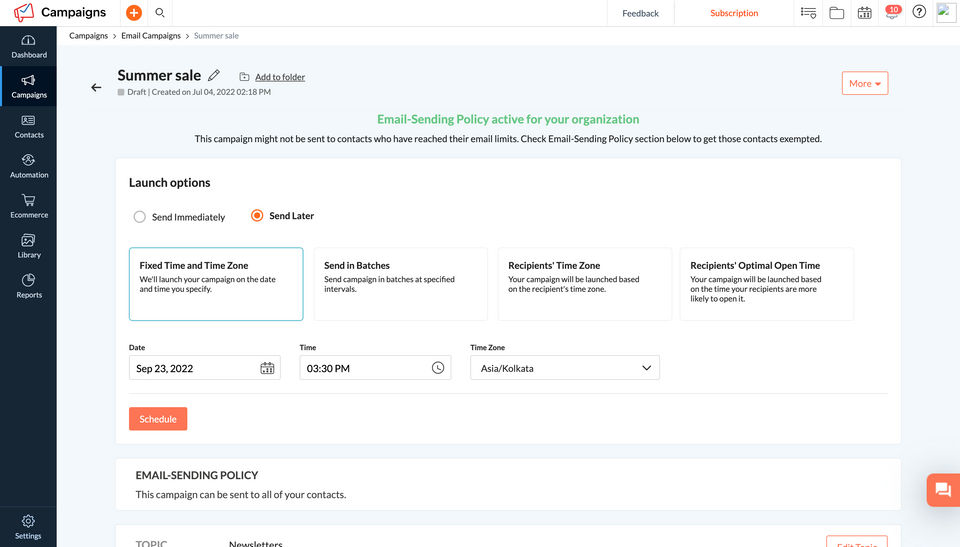Open the chat support bubble

942,490
